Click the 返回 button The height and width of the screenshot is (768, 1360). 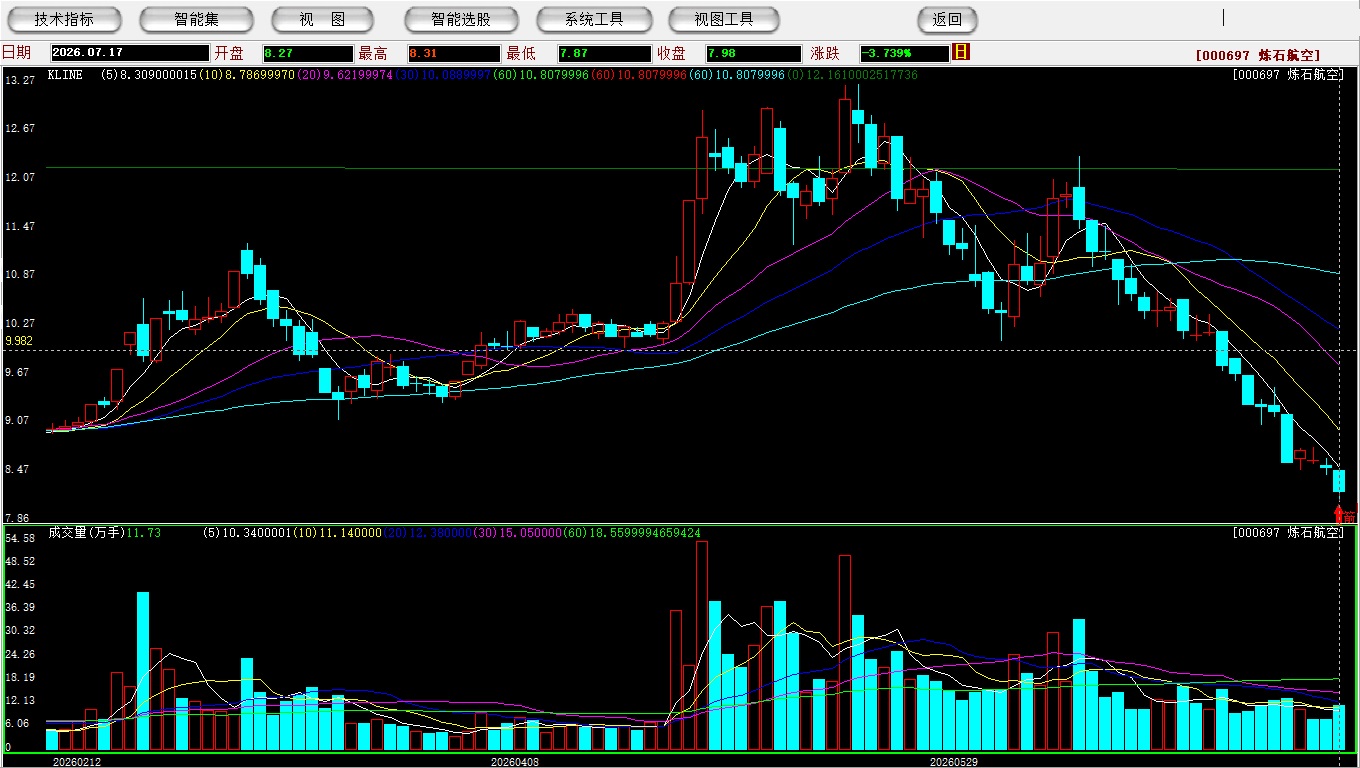[947, 20]
